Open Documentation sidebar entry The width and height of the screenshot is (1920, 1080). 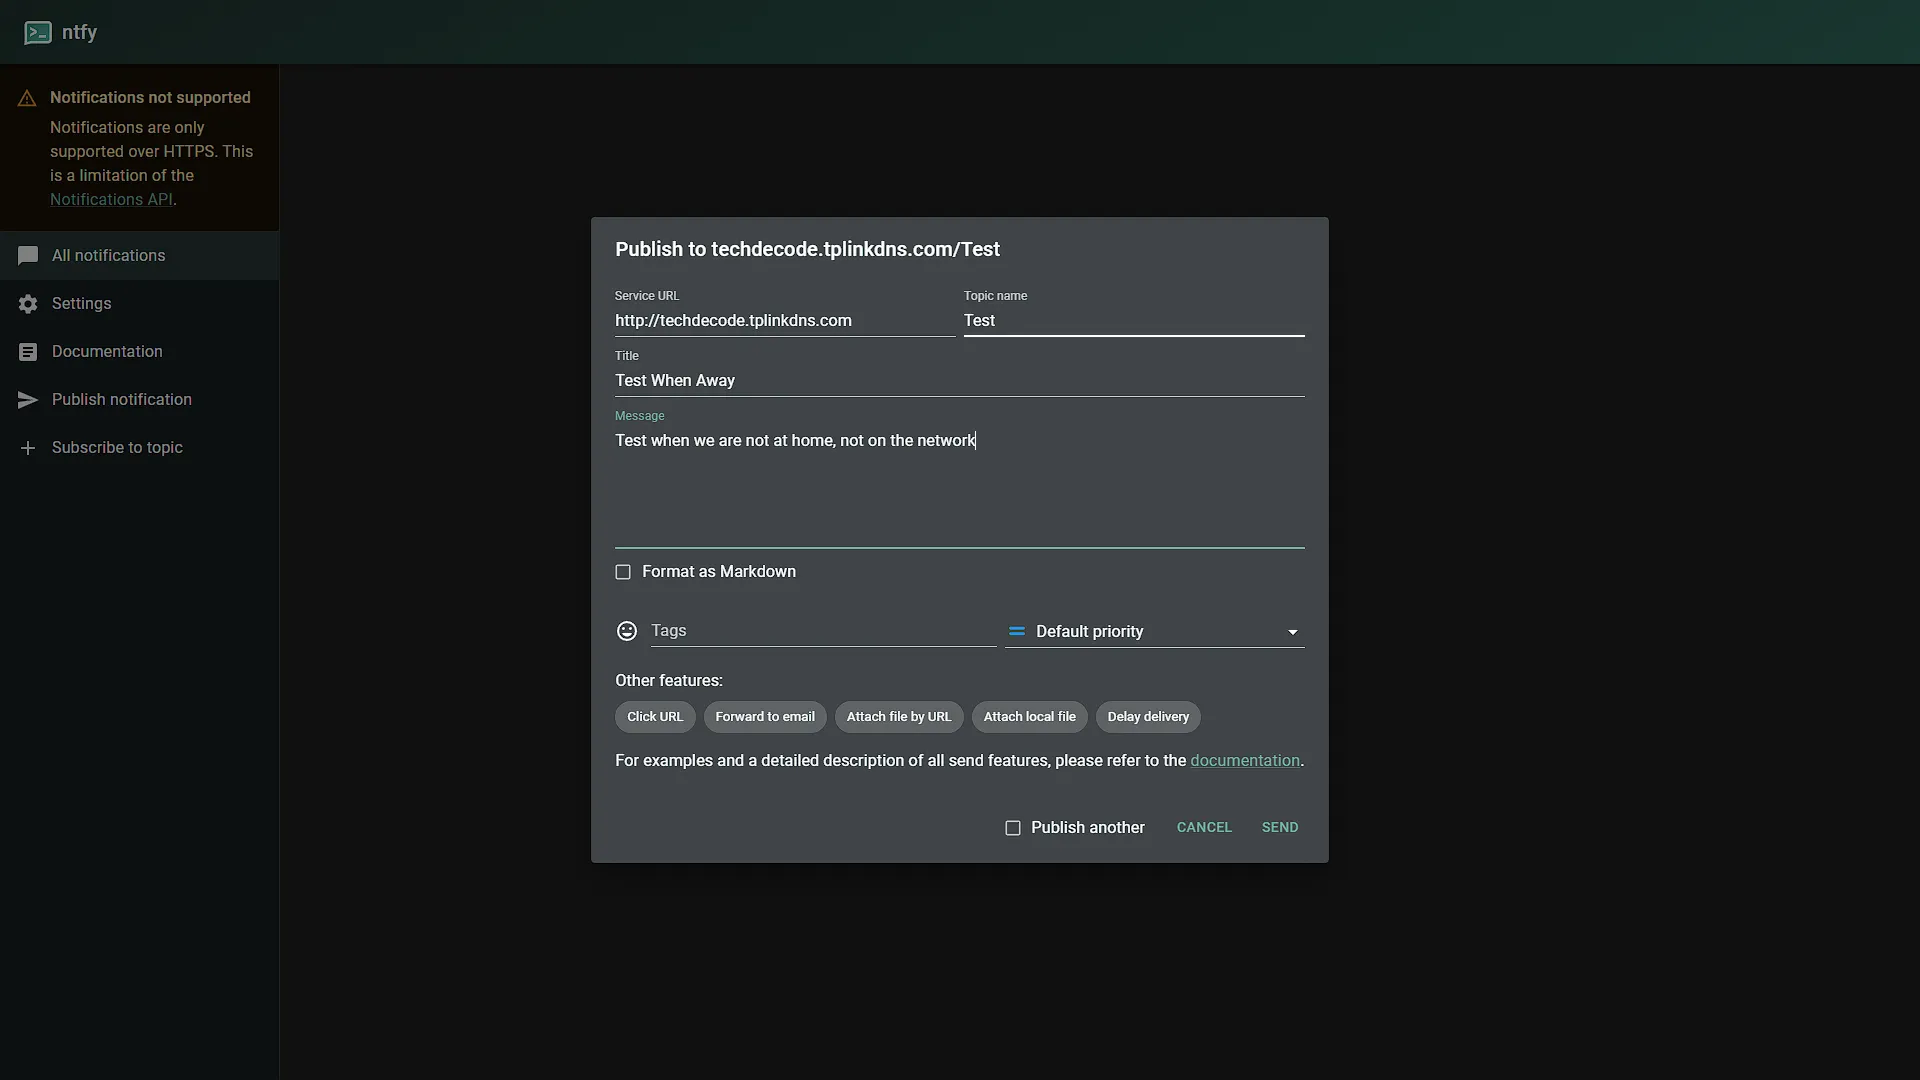[x=139, y=352]
